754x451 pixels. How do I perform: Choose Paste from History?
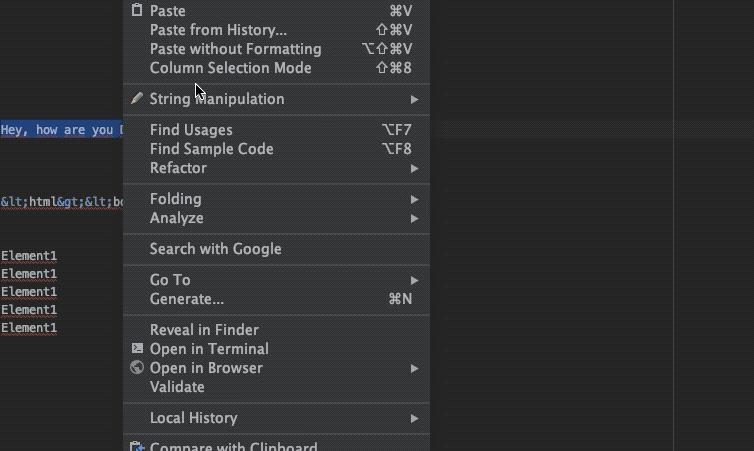point(218,30)
